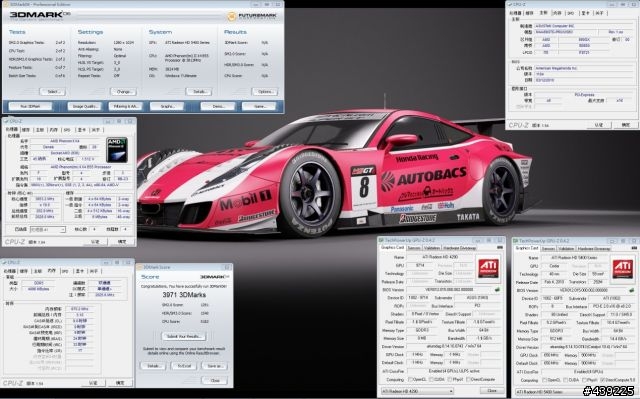
Task: Open Sensors tab in HD 4290 GPU-Z
Action: click(x=414, y=248)
